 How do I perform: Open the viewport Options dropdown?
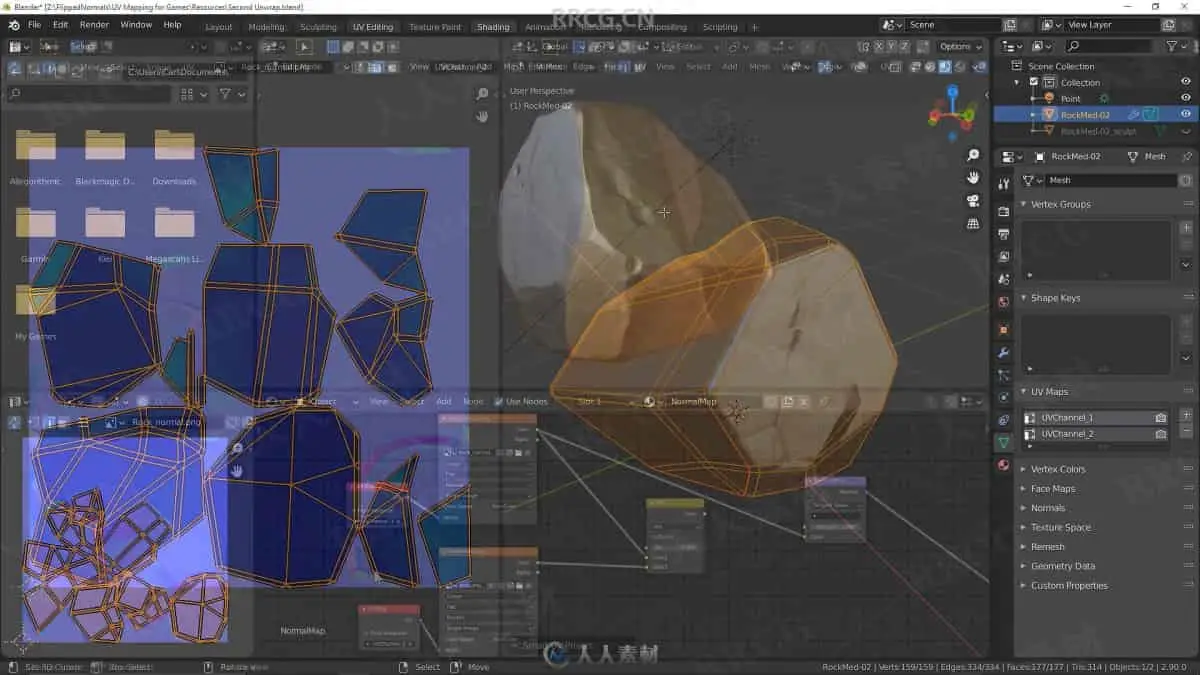[x=960, y=46]
